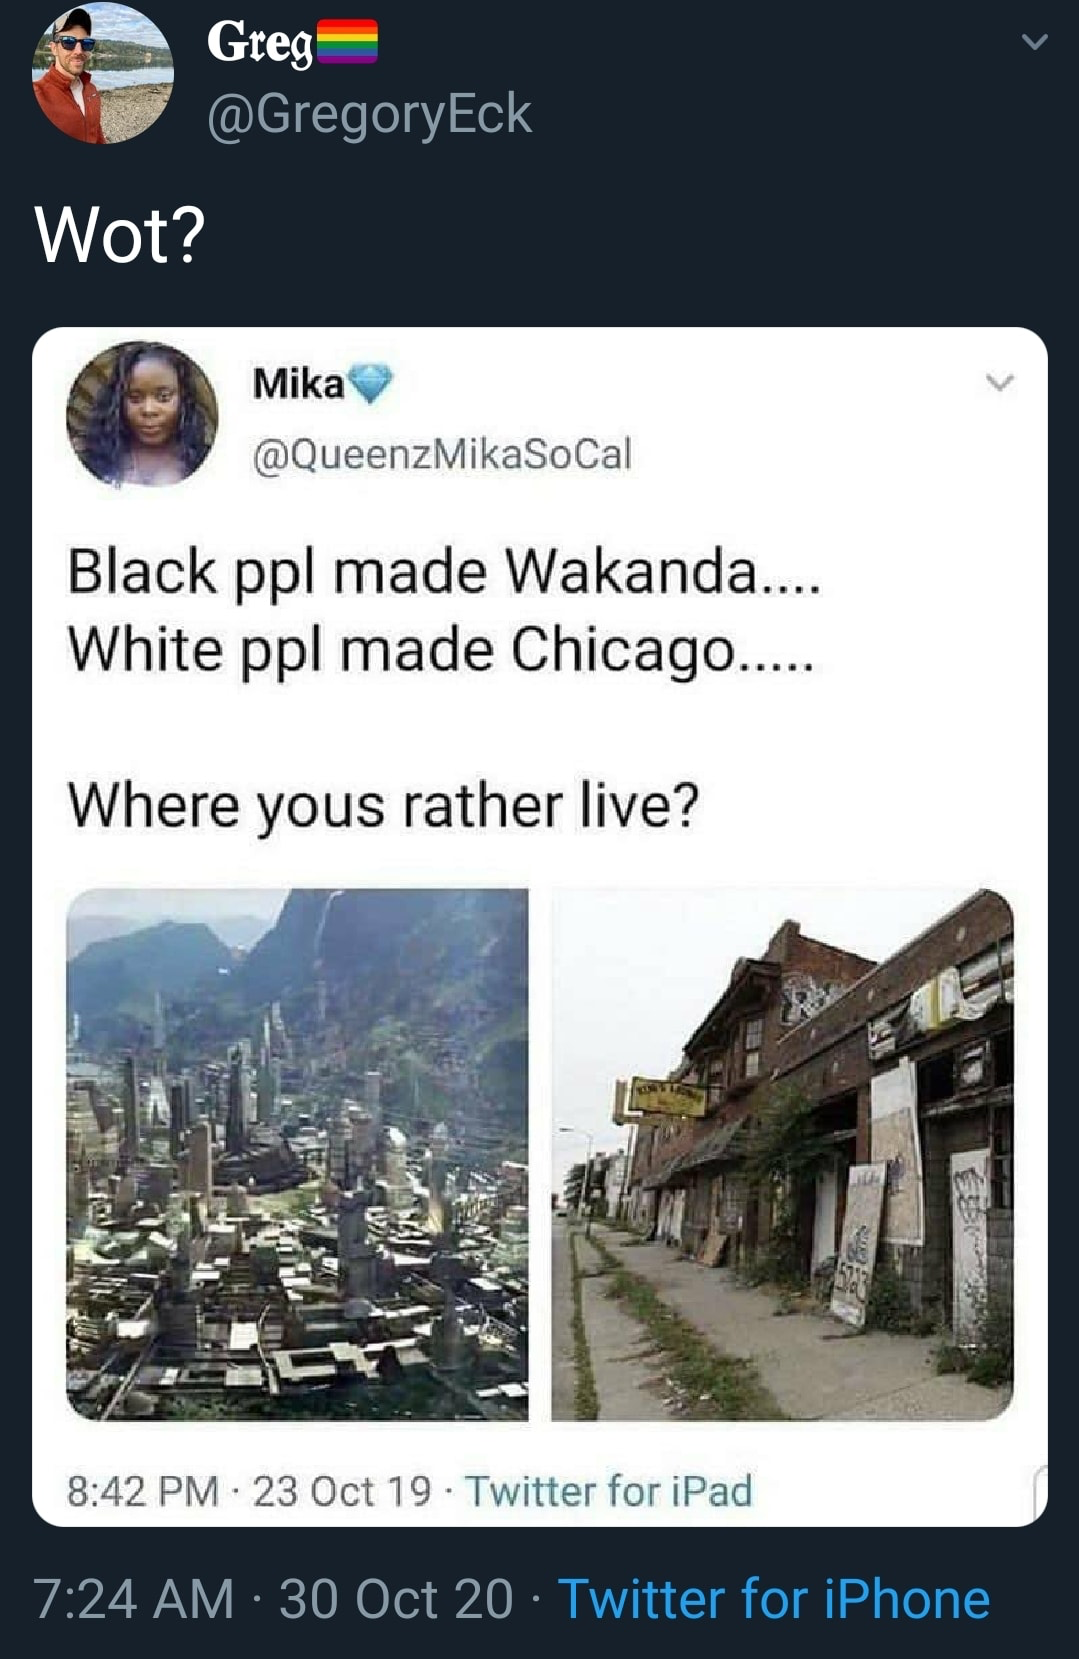View the Wakanda city image

click(x=297, y=1154)
